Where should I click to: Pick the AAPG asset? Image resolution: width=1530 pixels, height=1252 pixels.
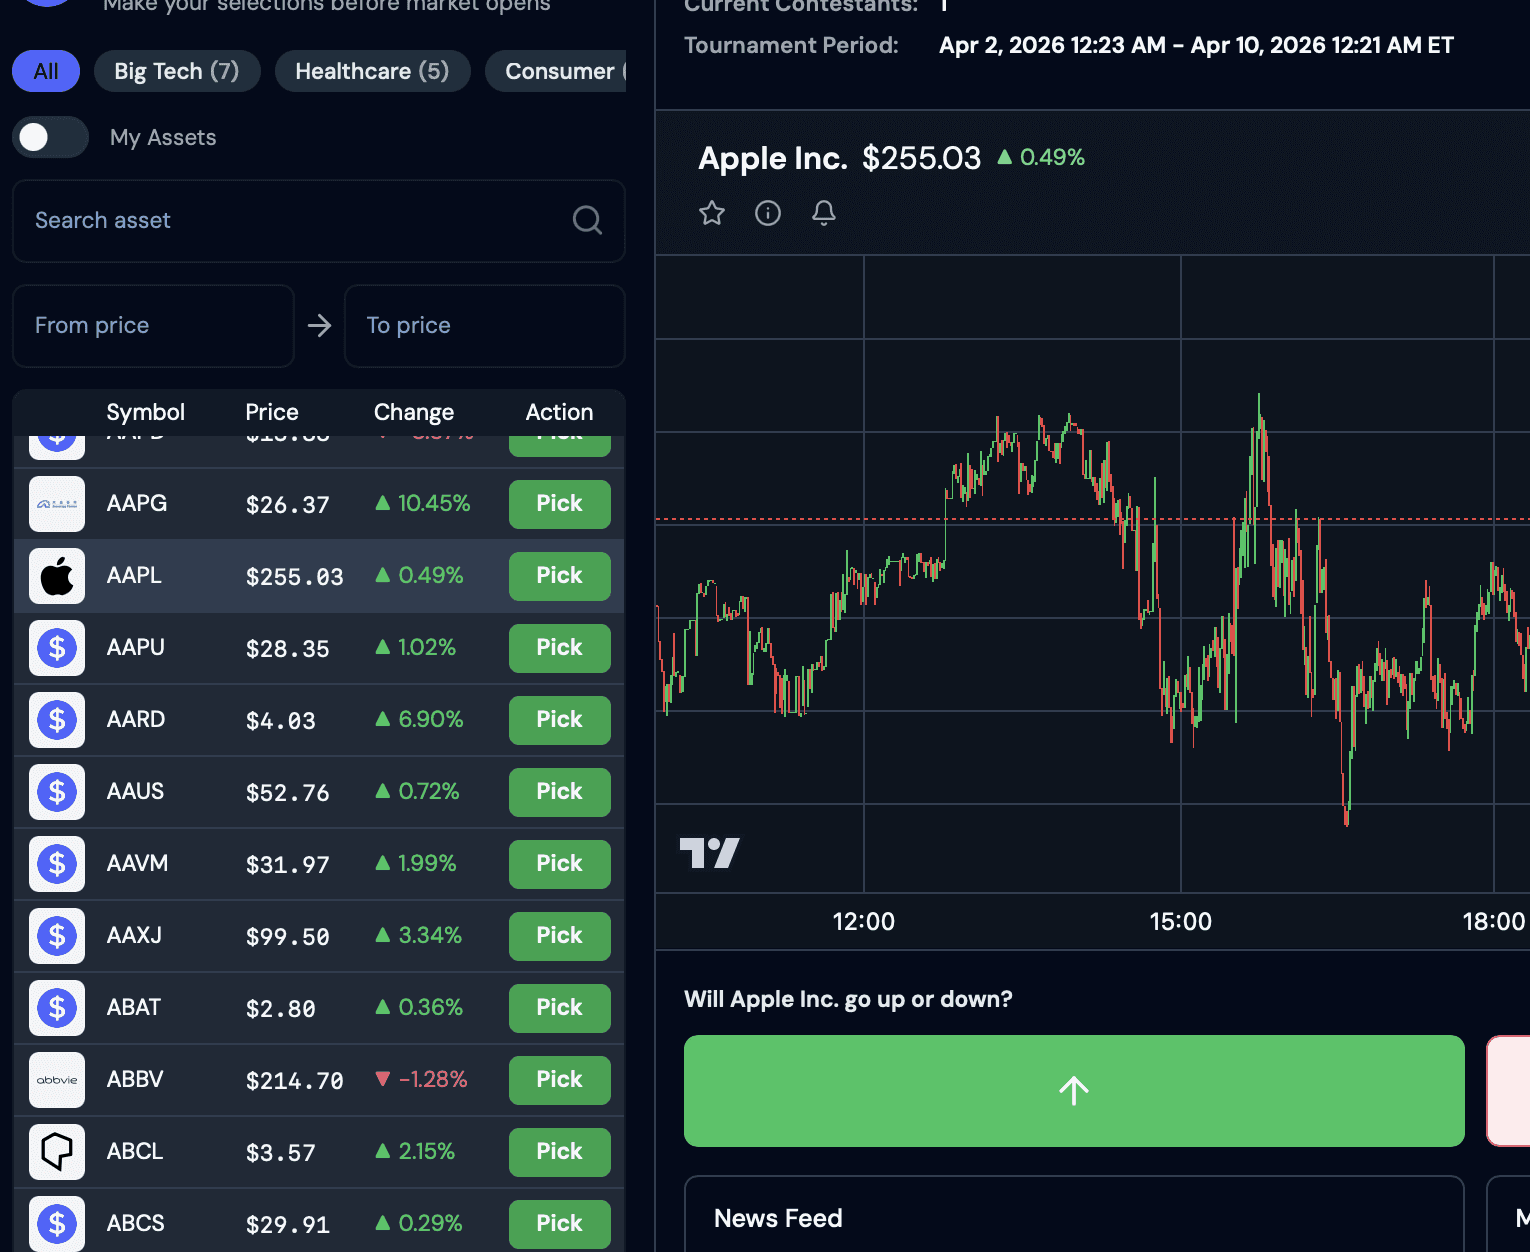[560, 504]
